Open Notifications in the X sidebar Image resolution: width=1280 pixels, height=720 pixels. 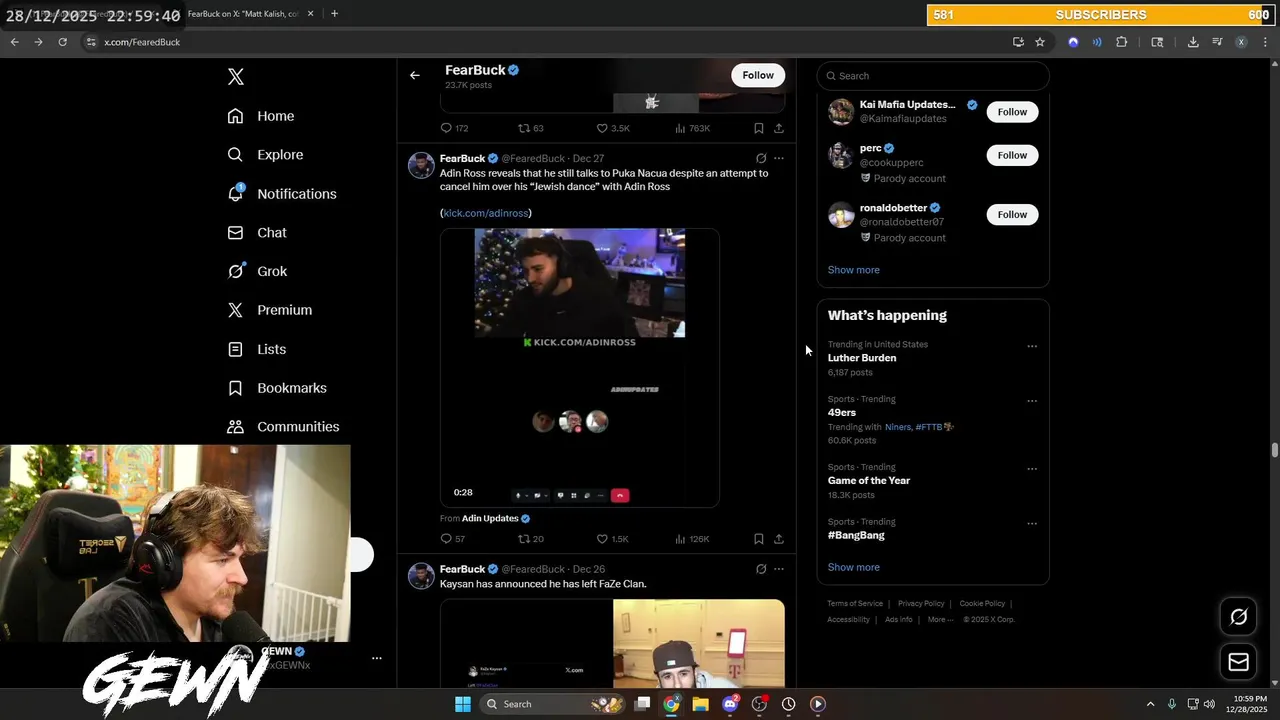click(282, 194)
